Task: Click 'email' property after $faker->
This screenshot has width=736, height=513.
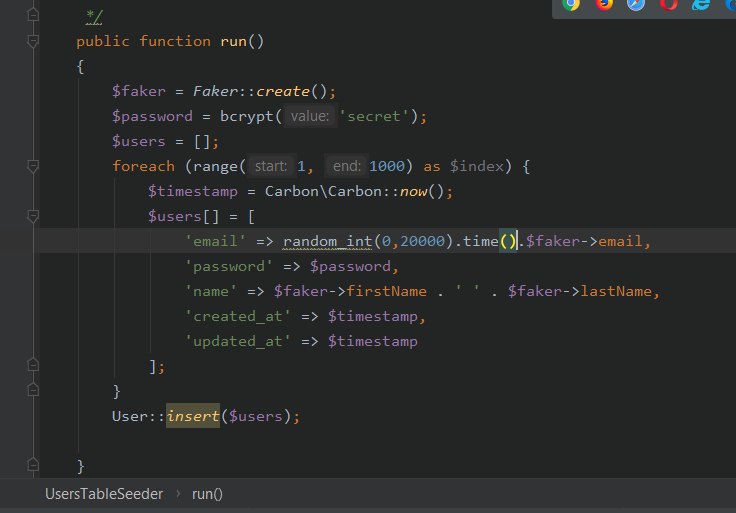Action: pyautogui.click(x=620, y=241)
